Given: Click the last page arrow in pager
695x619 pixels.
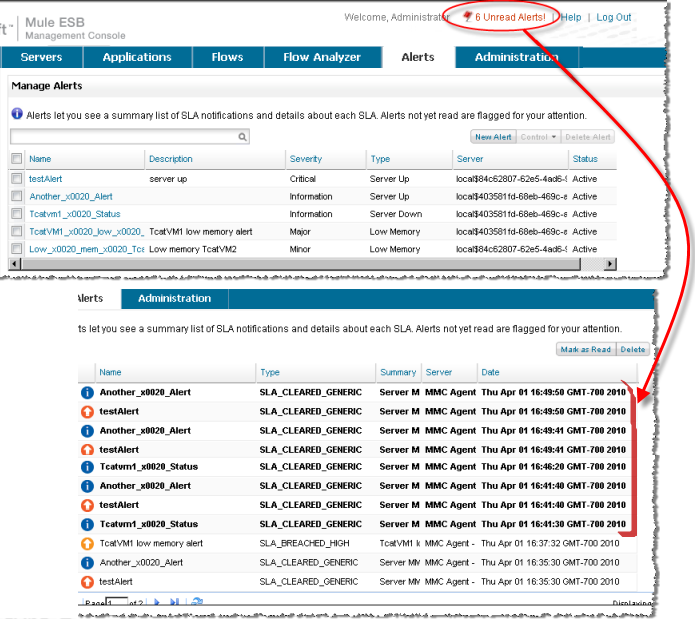Looking at the screenshot, I should (x=174, y=602).
